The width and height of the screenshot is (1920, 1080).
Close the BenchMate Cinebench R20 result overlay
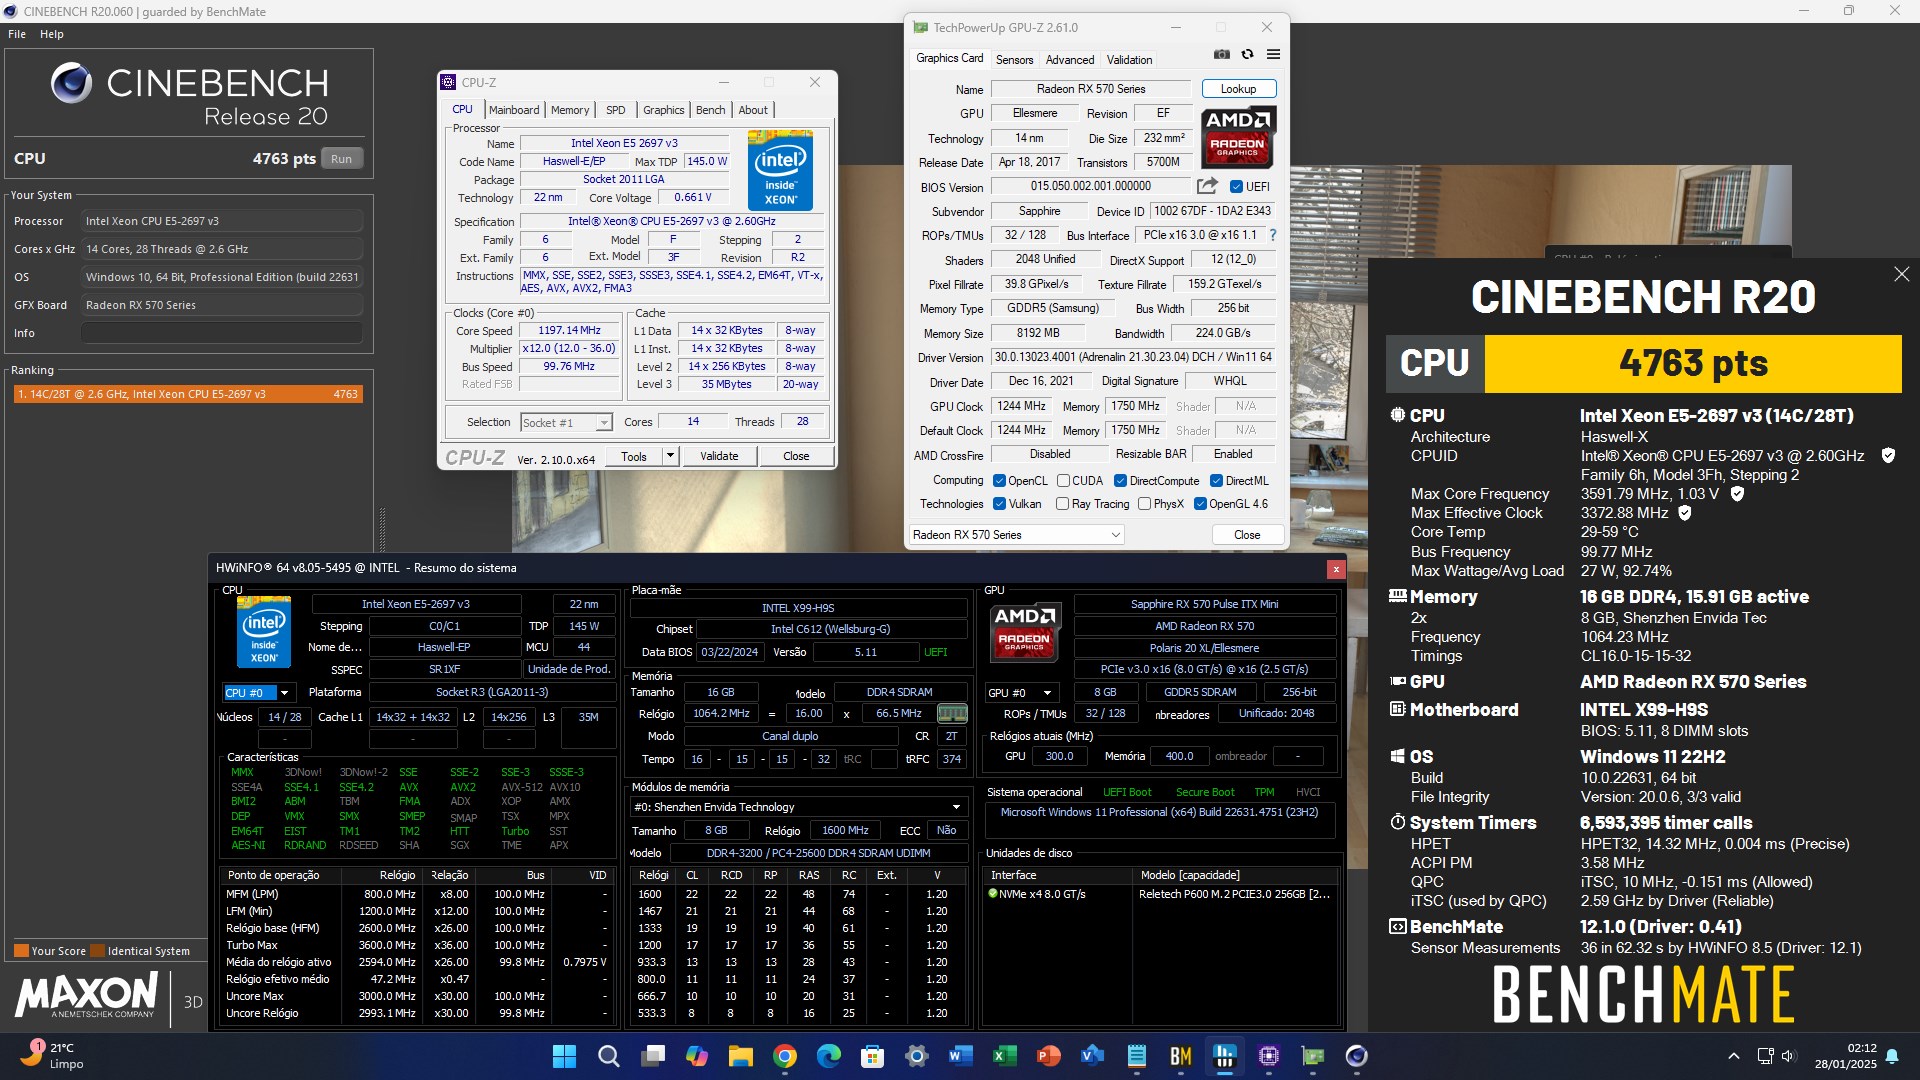point(1901,274)
